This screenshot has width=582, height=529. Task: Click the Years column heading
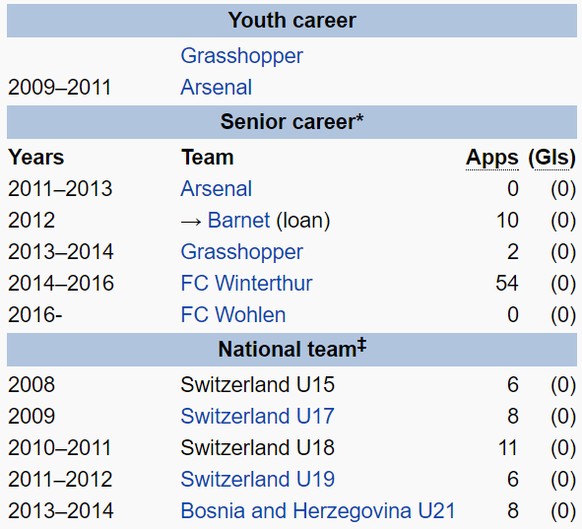click(36, 157)
